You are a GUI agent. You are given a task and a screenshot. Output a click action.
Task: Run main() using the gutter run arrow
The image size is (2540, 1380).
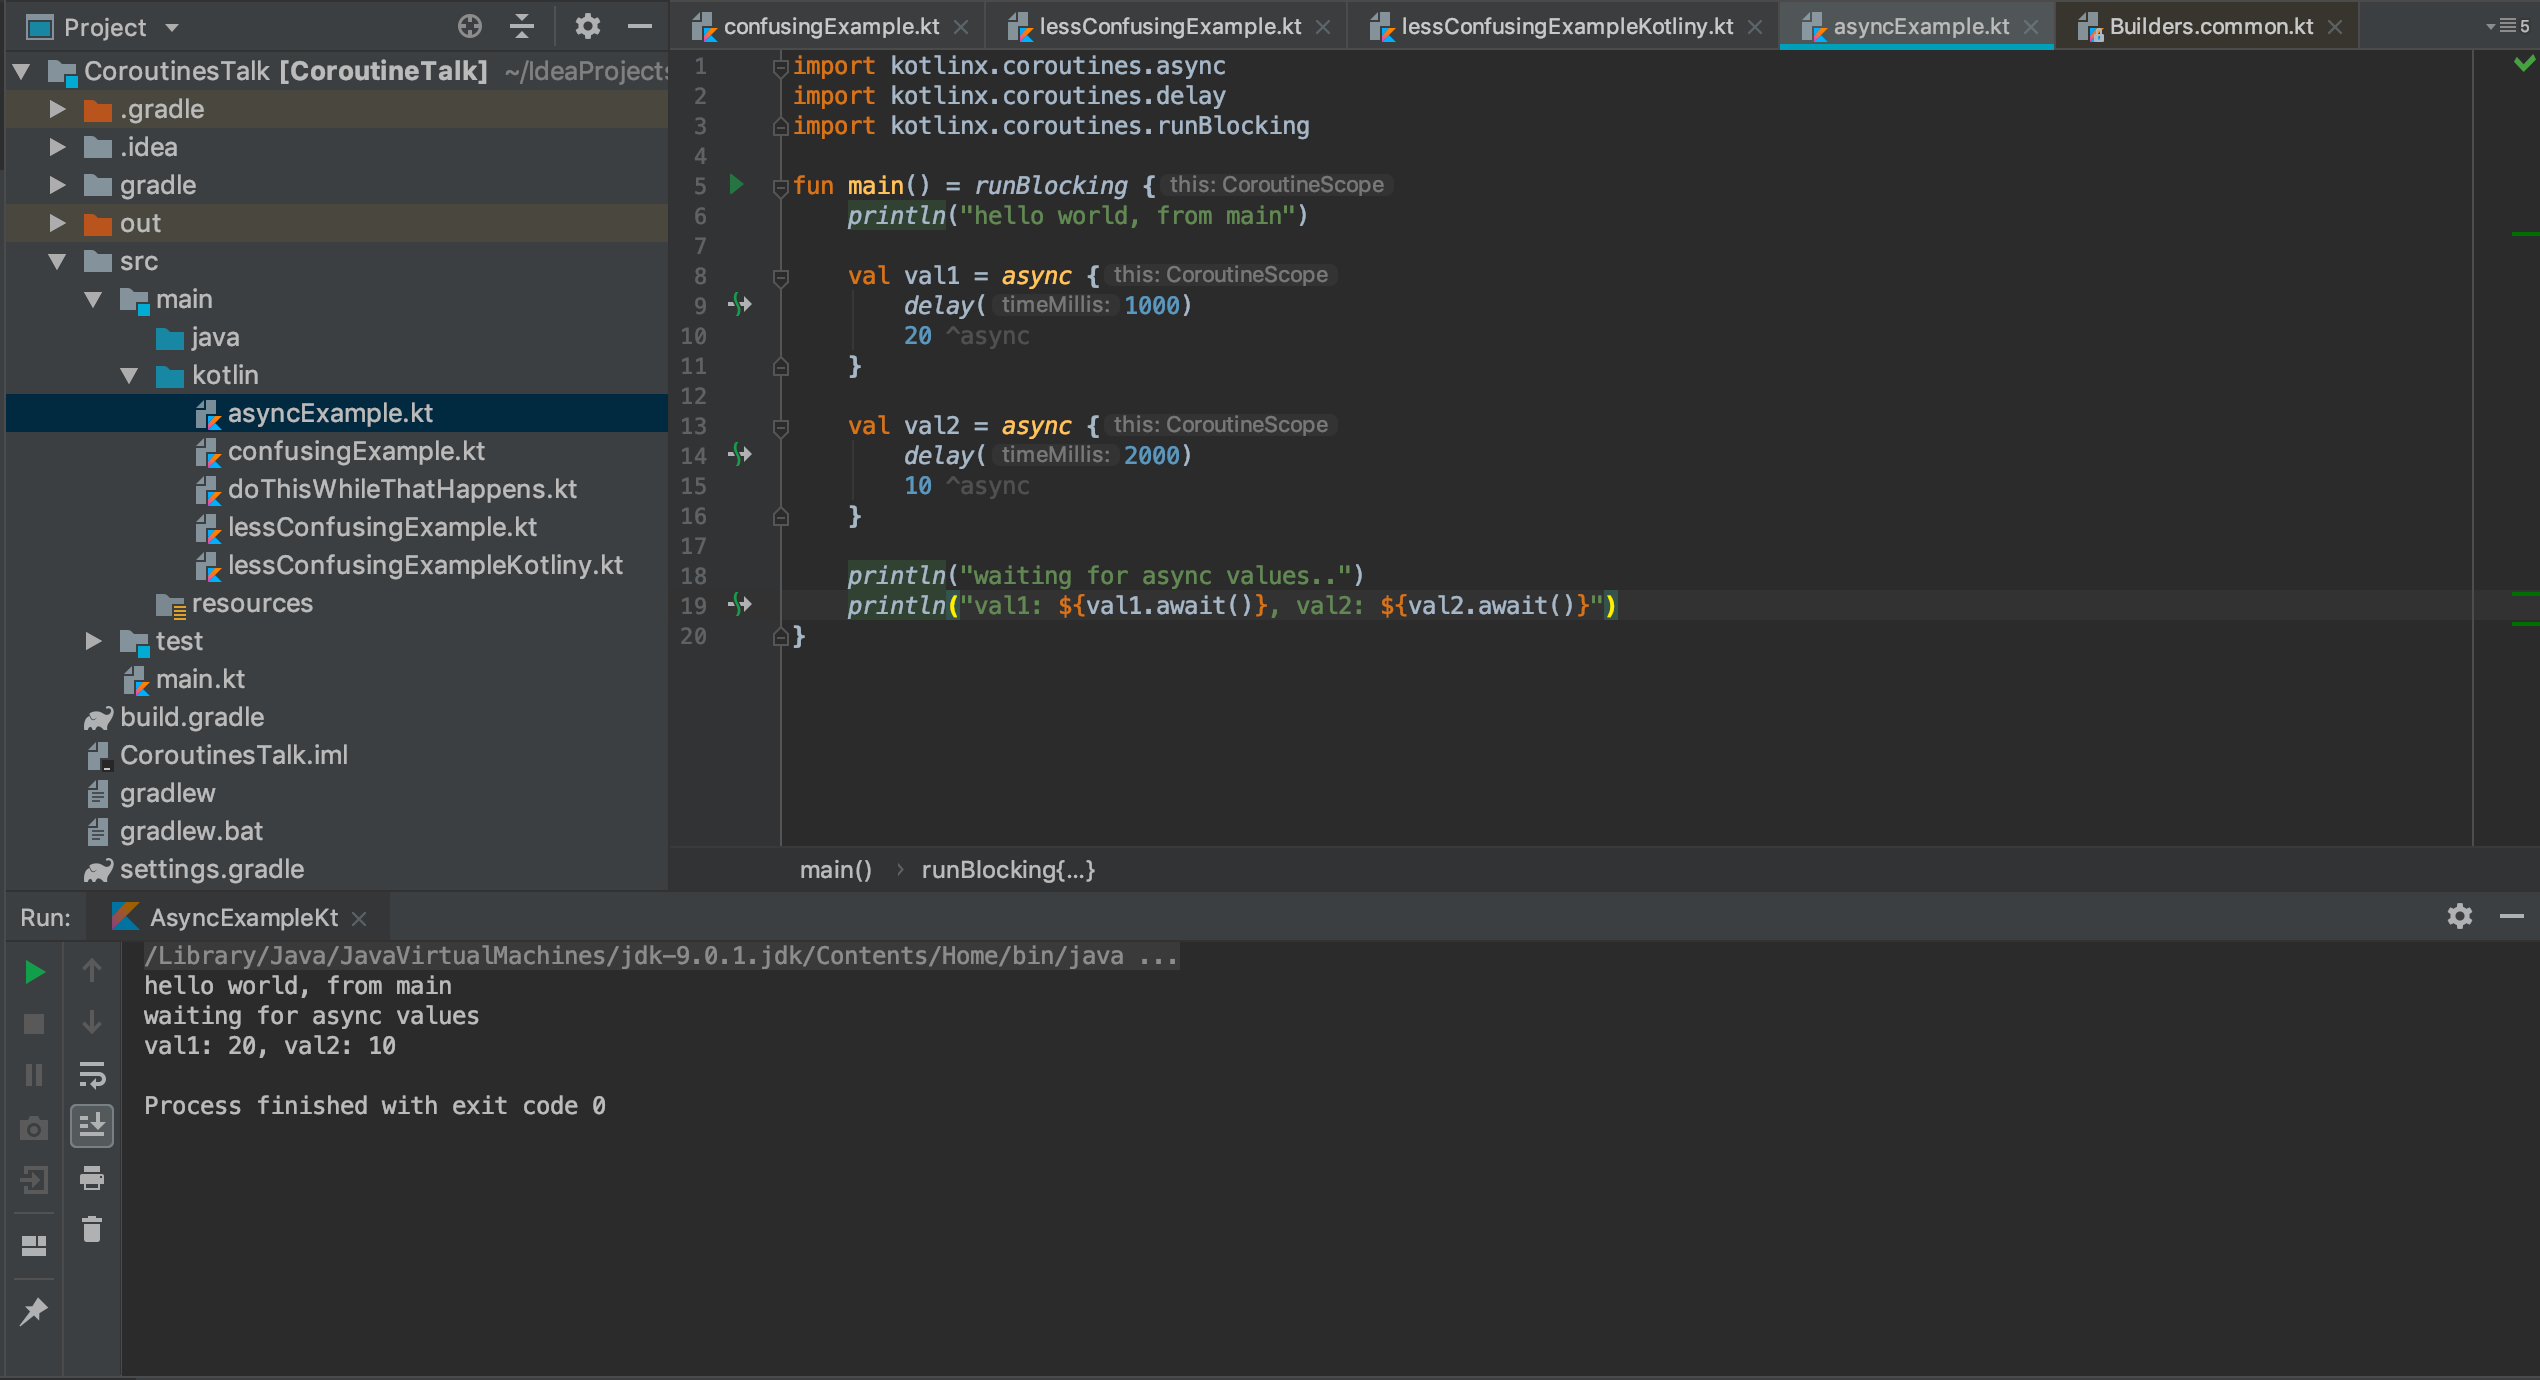coord(736,185)
